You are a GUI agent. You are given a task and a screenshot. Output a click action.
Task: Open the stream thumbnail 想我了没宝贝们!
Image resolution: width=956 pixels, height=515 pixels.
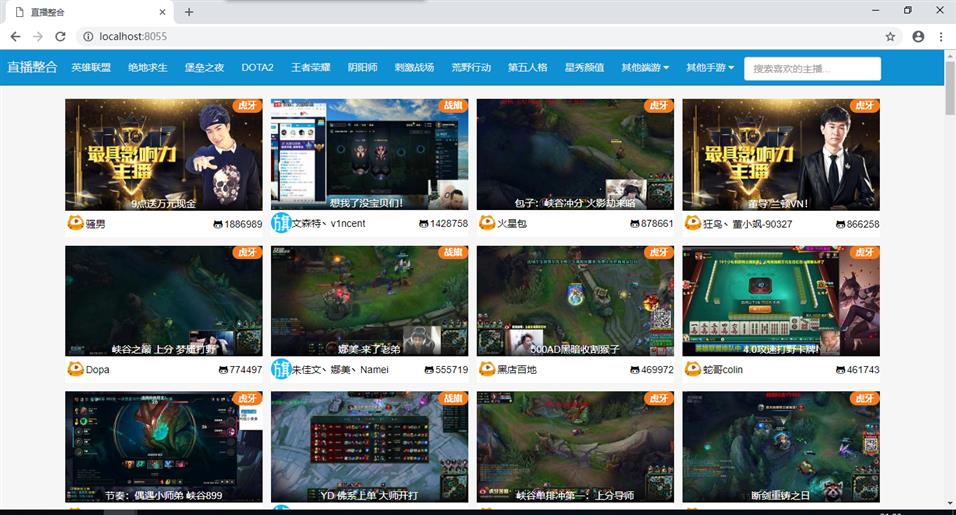pyautogui.click(x=369, y=155)
